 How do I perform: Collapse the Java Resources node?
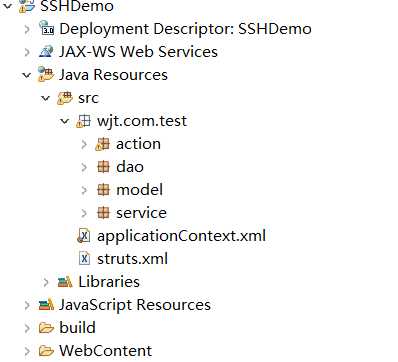(x=27, y=75)
